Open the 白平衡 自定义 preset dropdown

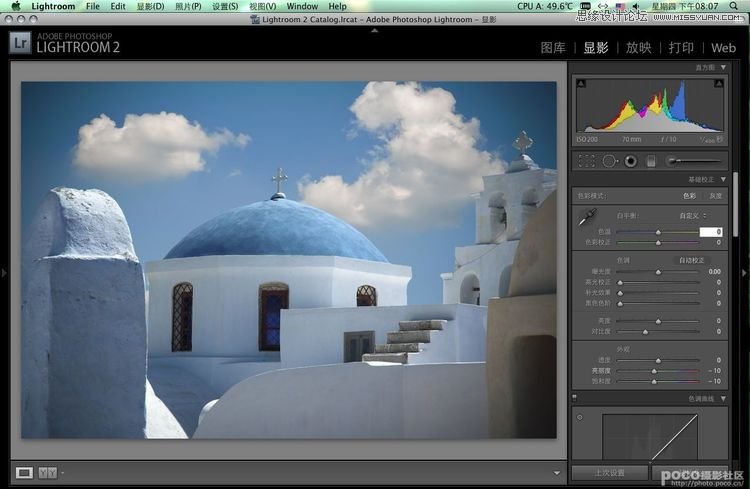pyautogui.click(x=694, y=215)
